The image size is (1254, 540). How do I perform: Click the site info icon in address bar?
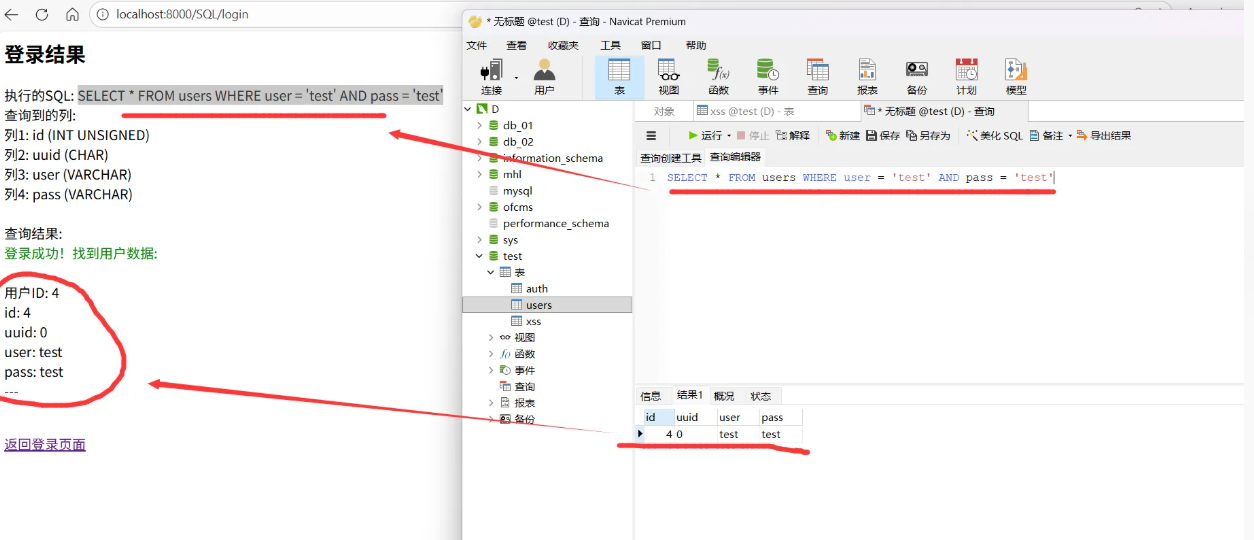pos(104,15)
